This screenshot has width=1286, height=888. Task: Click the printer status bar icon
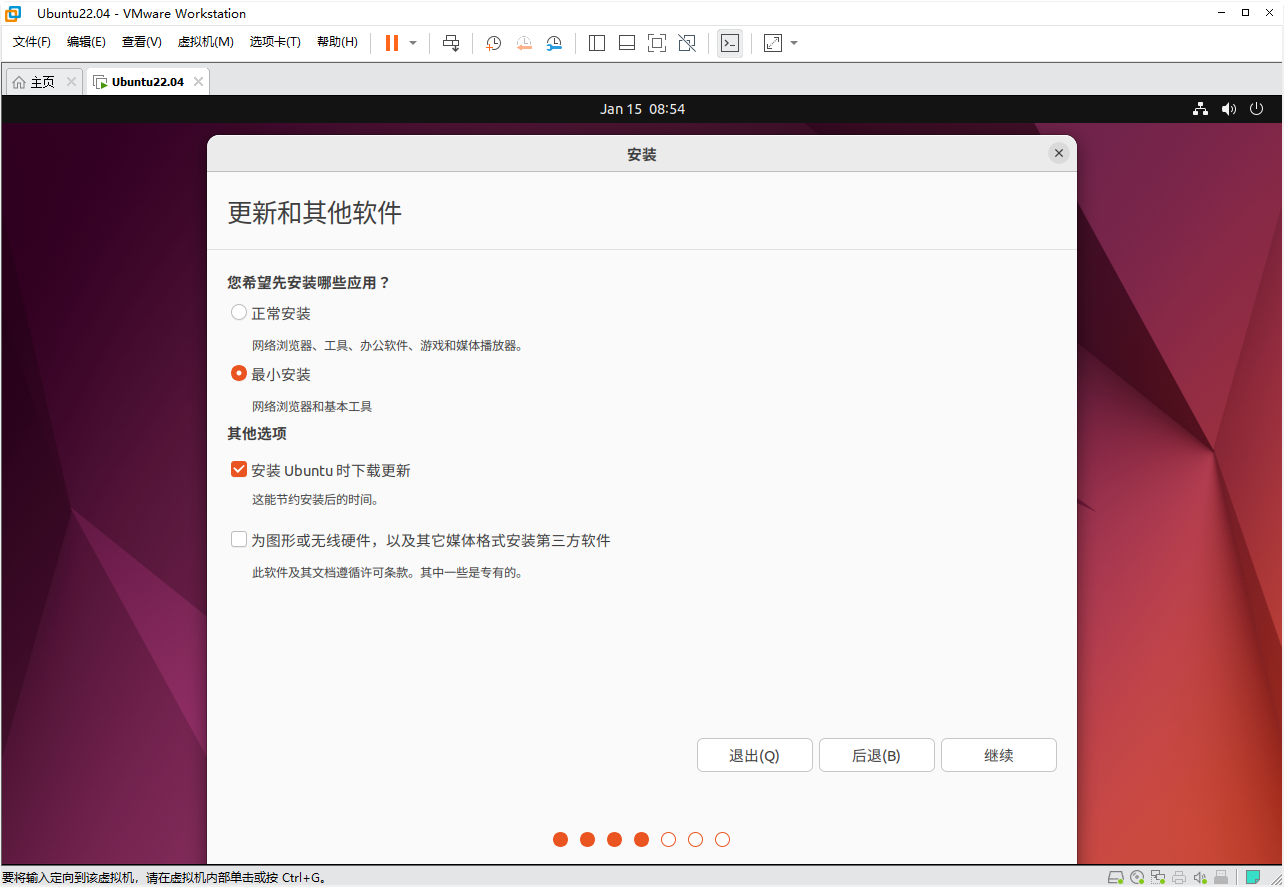(1179, 878)
